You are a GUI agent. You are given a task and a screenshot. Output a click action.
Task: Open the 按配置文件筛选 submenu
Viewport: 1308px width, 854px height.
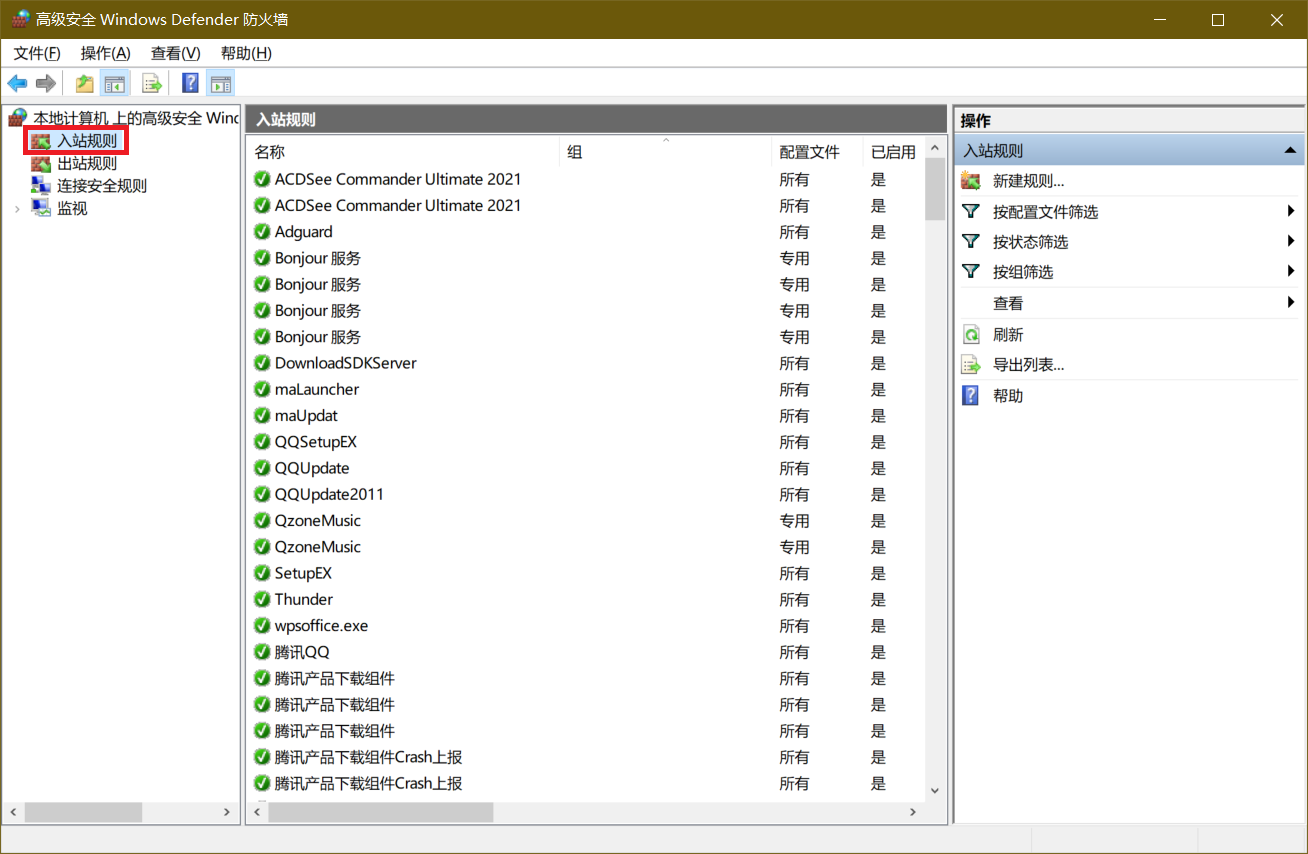(1045, 212)
